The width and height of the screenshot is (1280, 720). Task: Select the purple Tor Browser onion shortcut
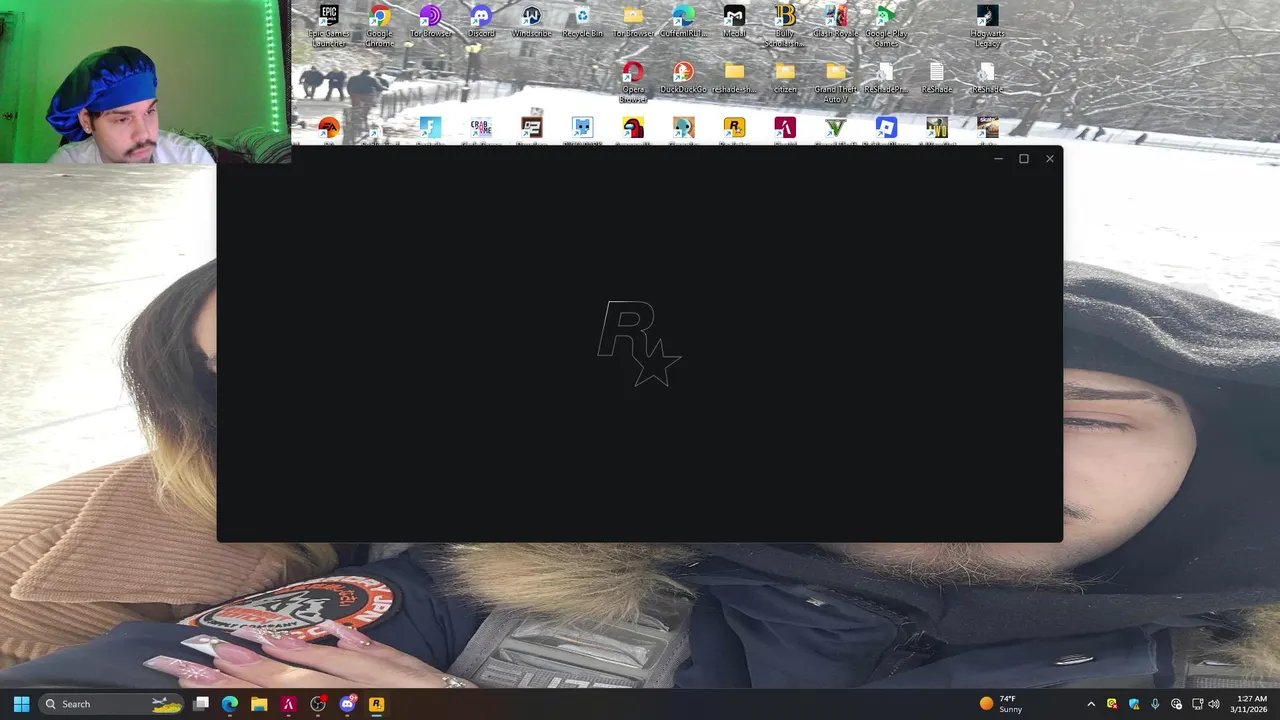(430, 22)
